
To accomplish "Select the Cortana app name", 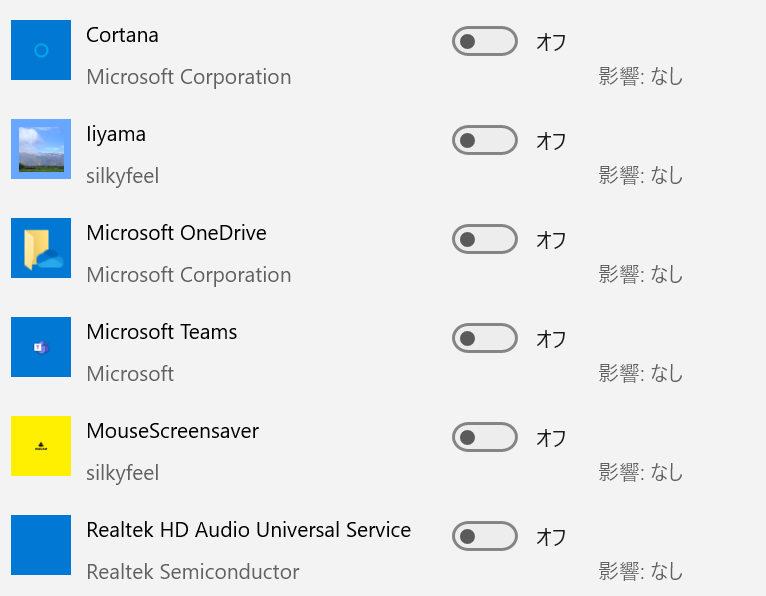I will [x=122, y=35].
